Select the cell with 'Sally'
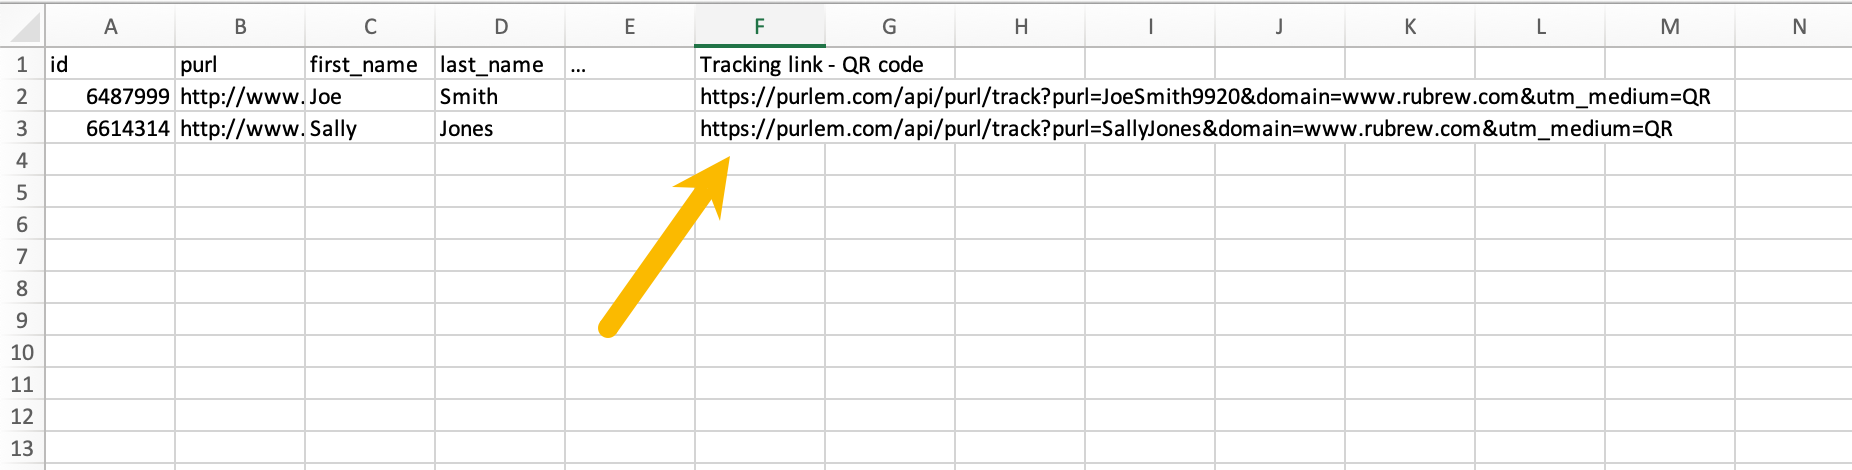 370,128
